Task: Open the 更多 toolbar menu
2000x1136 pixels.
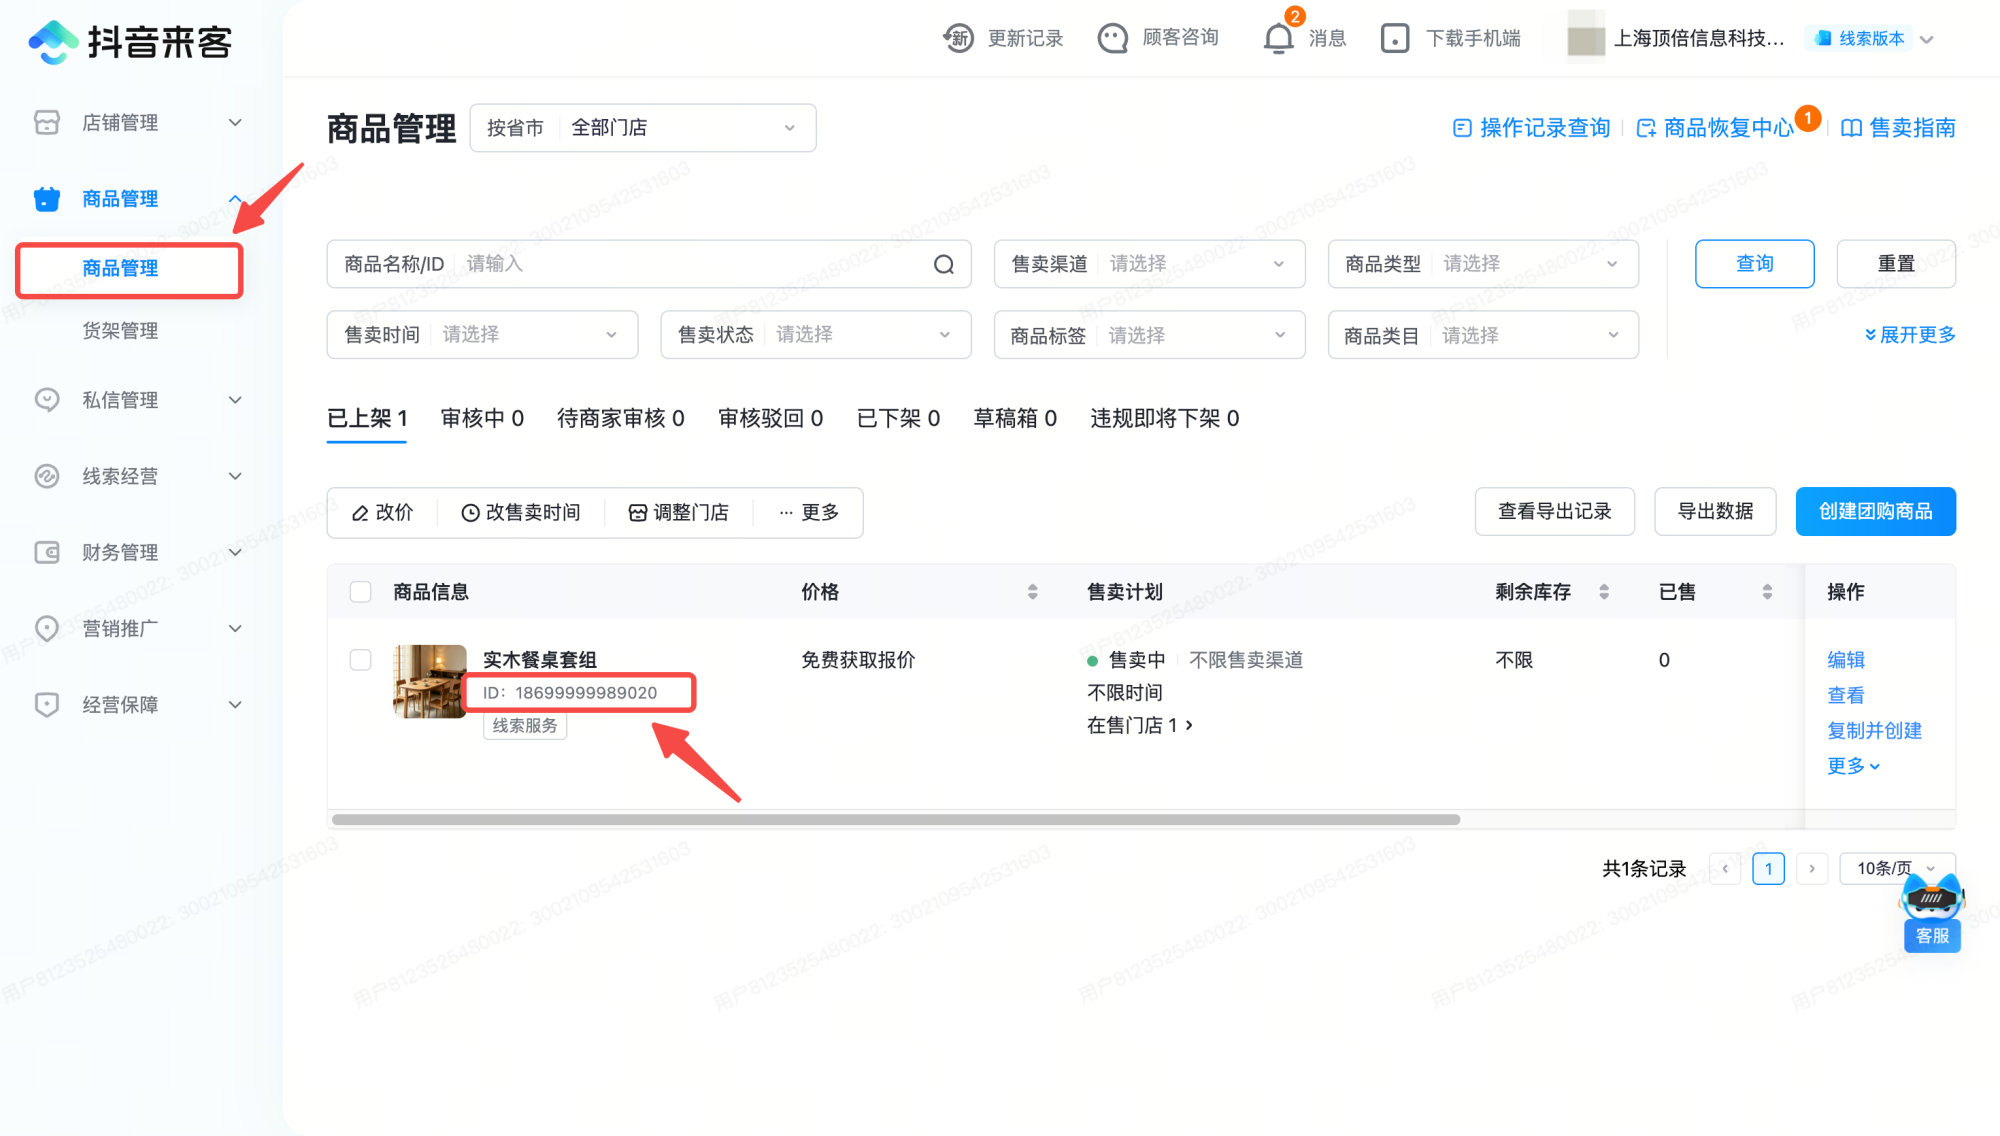Action: (809, 512)
